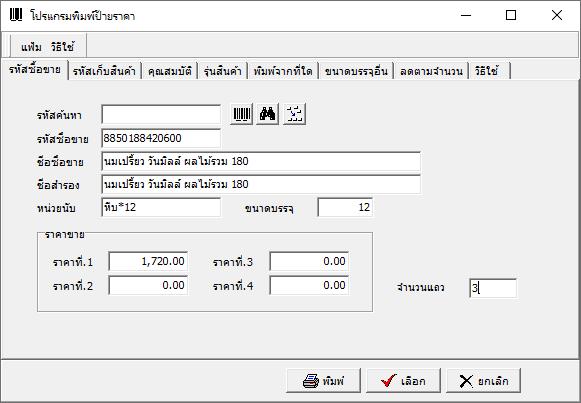Open the รุ่นสินค้า tab
Screen dimensions: 581x403
pos(222,71)
